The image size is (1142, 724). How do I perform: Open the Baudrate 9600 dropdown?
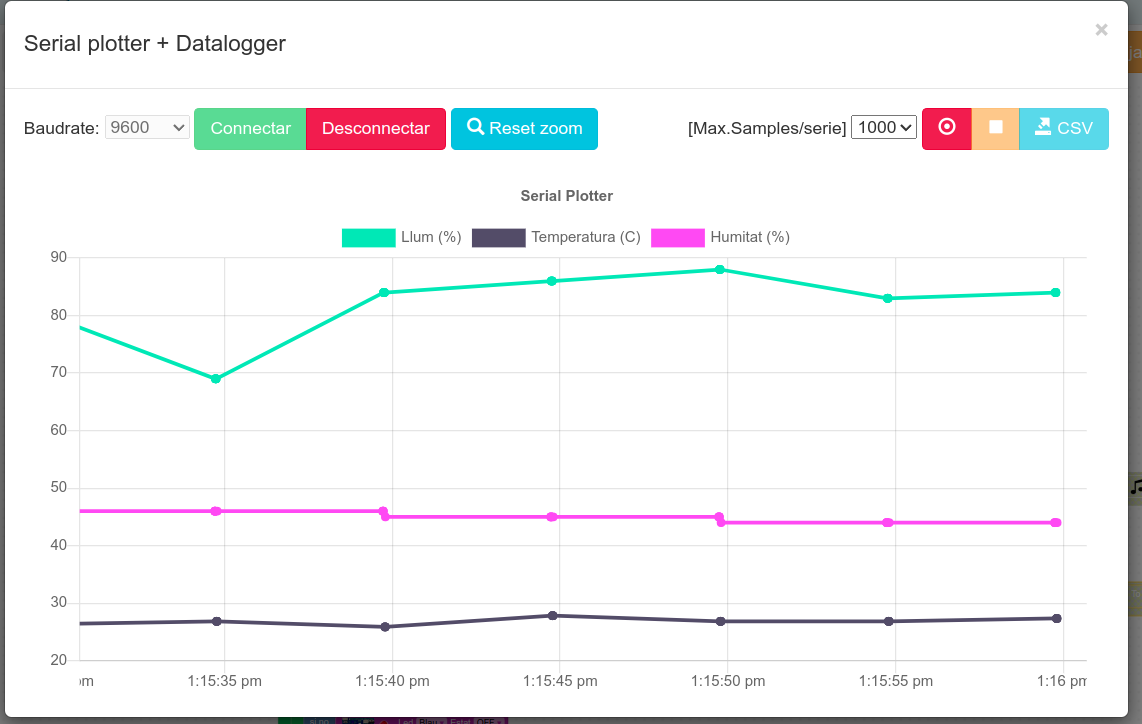[147, 127]
